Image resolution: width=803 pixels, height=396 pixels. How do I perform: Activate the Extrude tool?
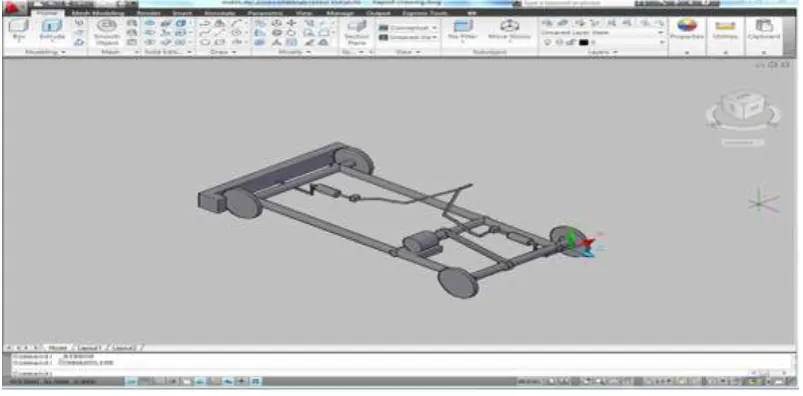tap(52, 30)
